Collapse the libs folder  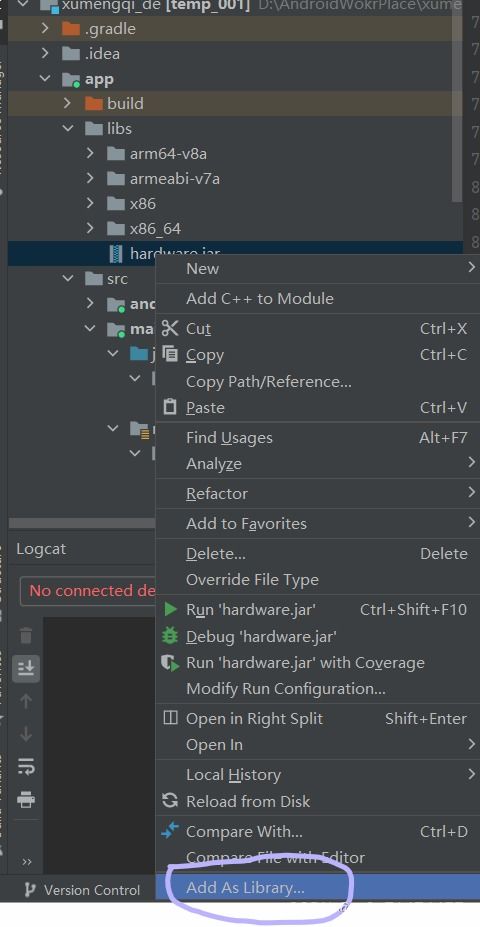click(x=69, y=128)
